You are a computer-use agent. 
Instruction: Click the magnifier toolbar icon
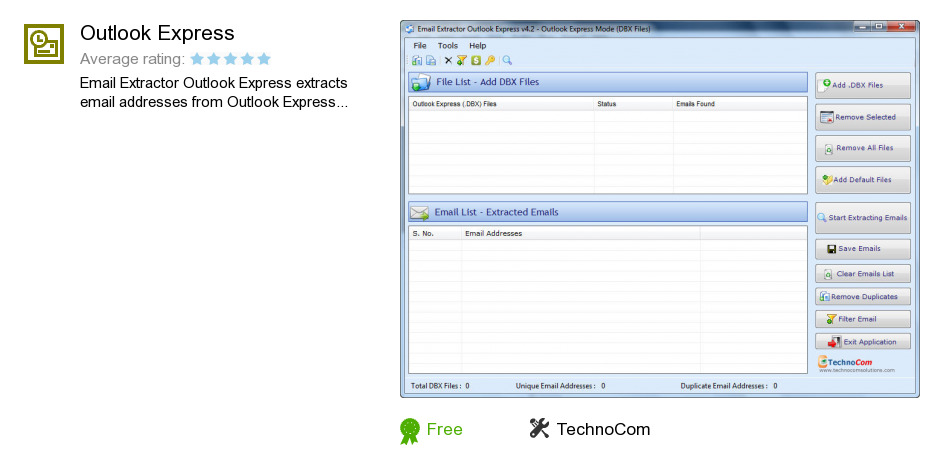pos(507,60)
